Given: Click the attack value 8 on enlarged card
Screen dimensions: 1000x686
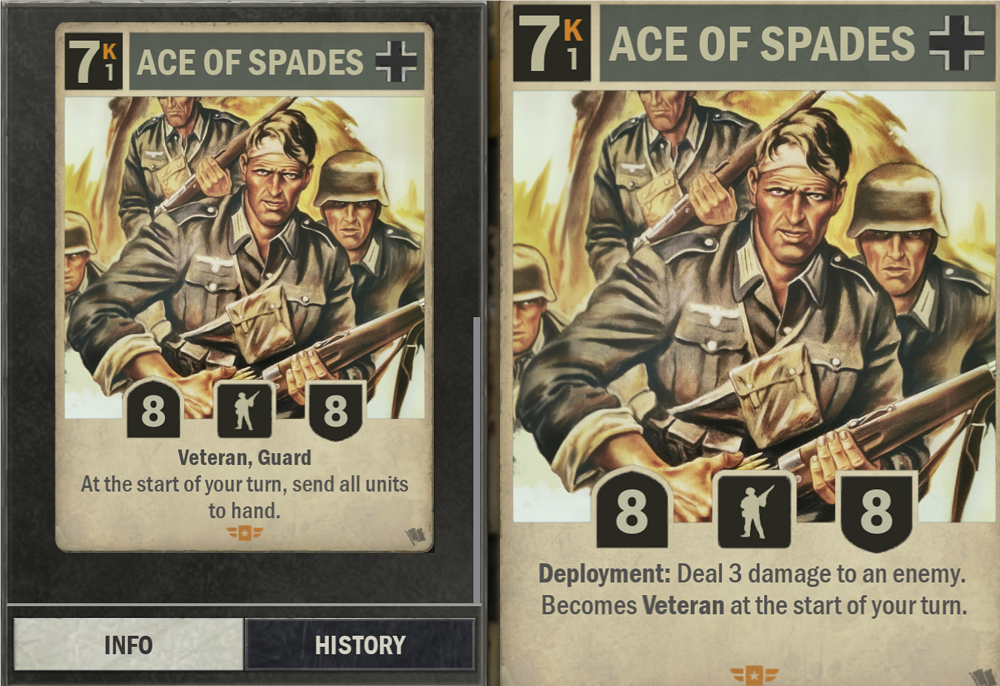Looking at the screenshot, I should (632, 510).
